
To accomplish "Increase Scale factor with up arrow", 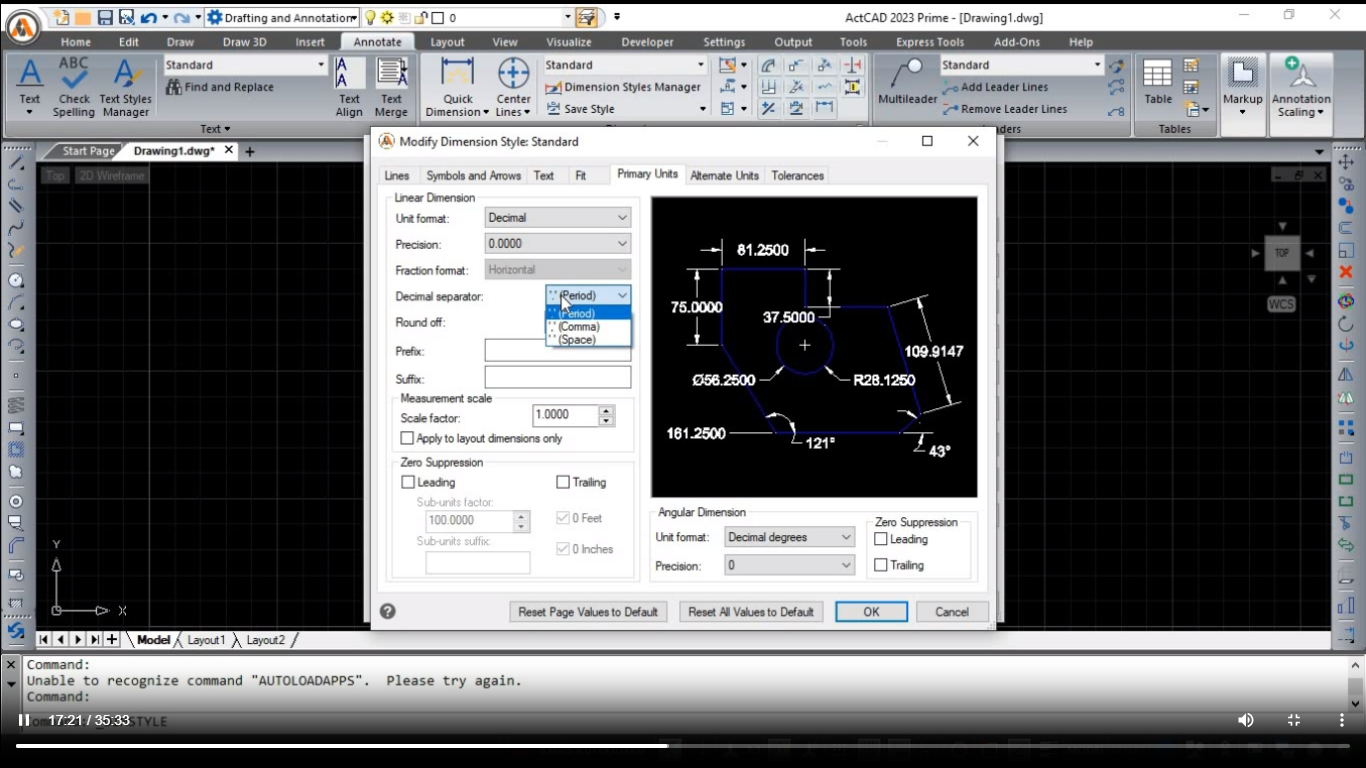I will coord(606,409).
